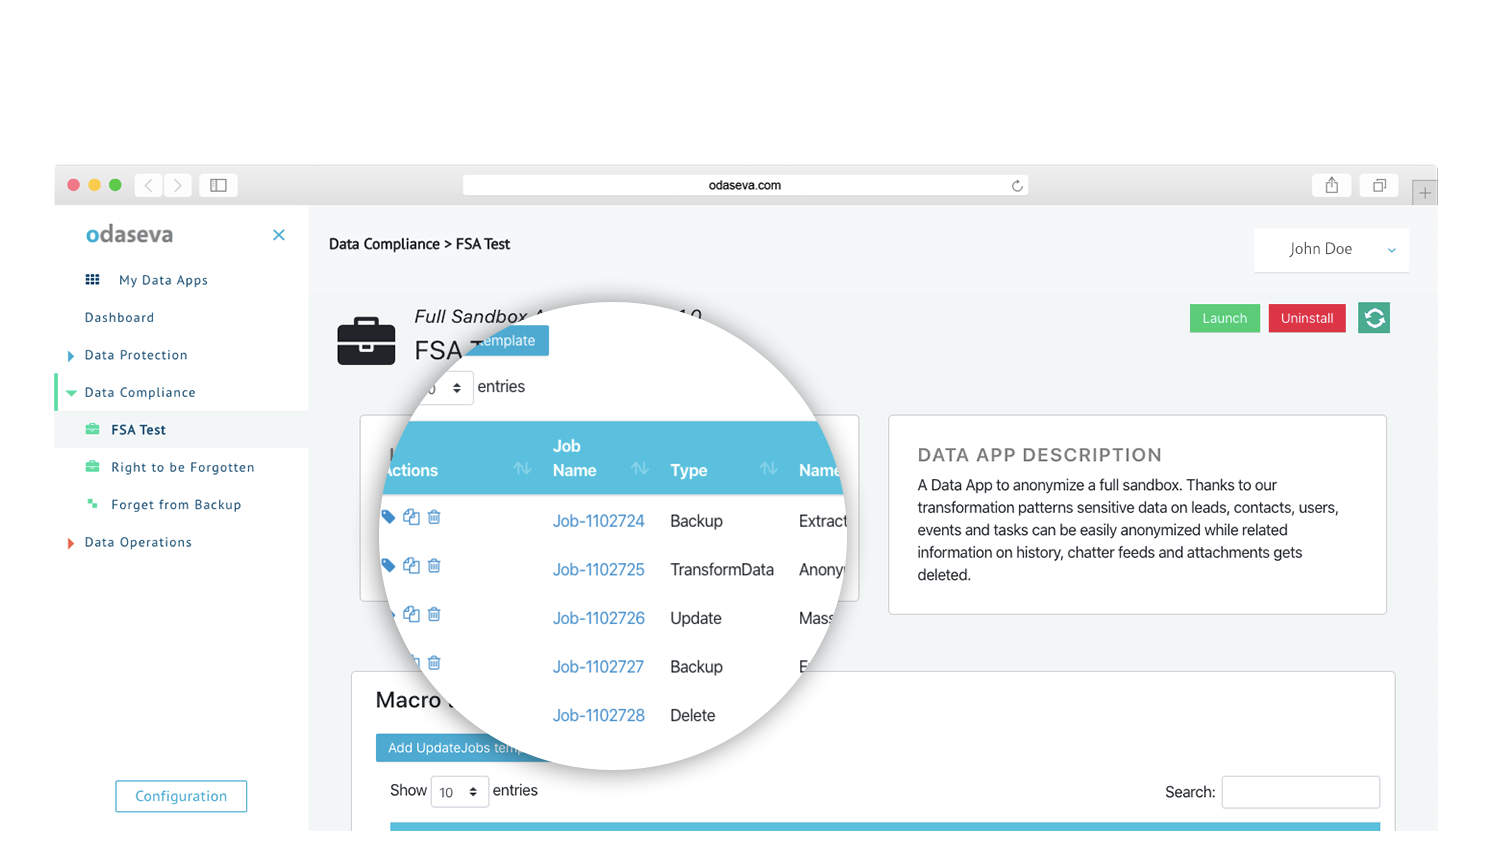Click the Delete type cell
This screenshot has height=850, width=1500.
tap(692, 716)
